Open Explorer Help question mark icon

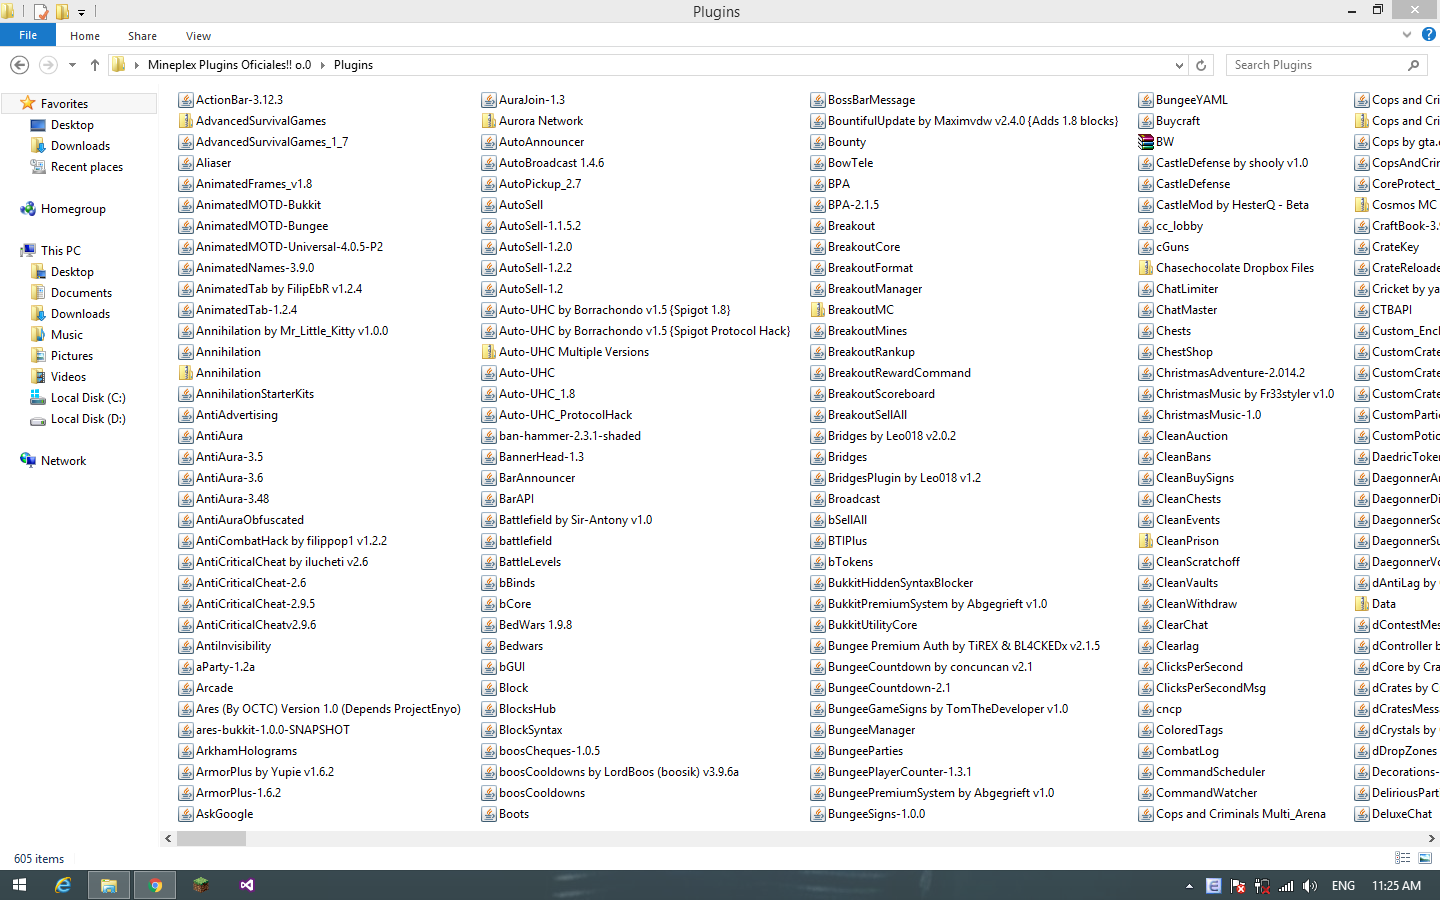[1429, 35]
